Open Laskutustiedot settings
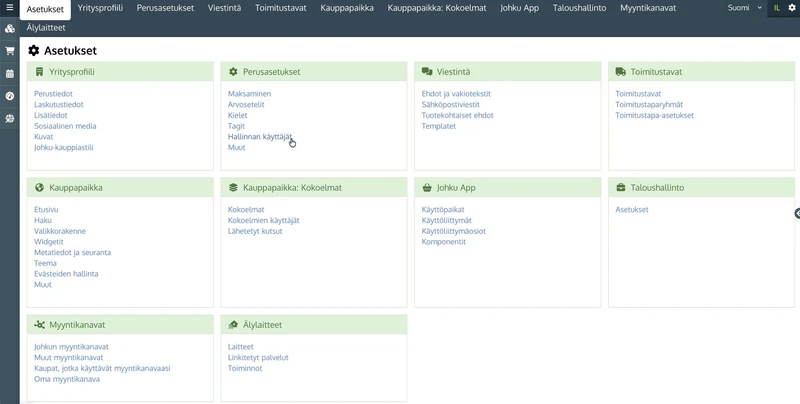The height and width of the screenshot is (404, 800). point(59,105)
